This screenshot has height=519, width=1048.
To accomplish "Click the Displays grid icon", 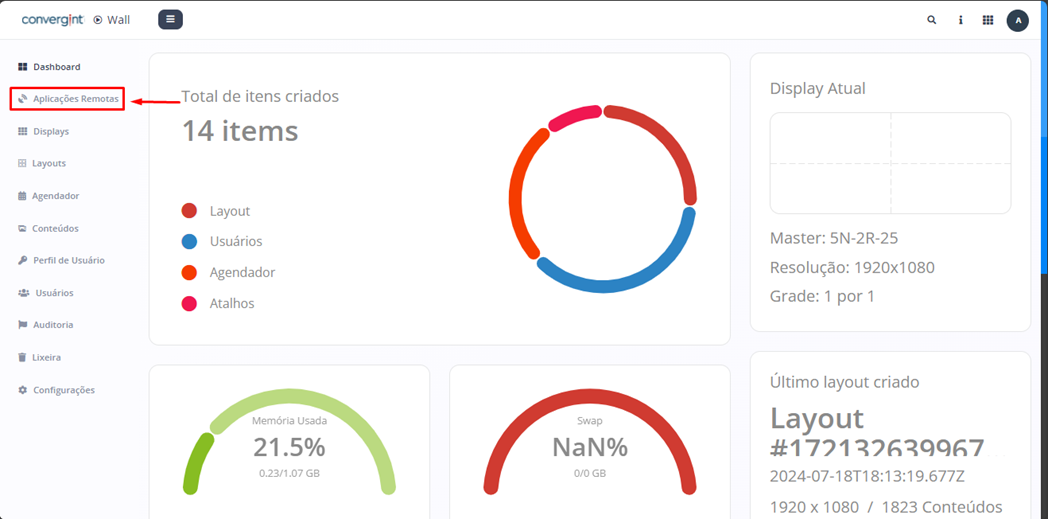I will coord(23,131).
